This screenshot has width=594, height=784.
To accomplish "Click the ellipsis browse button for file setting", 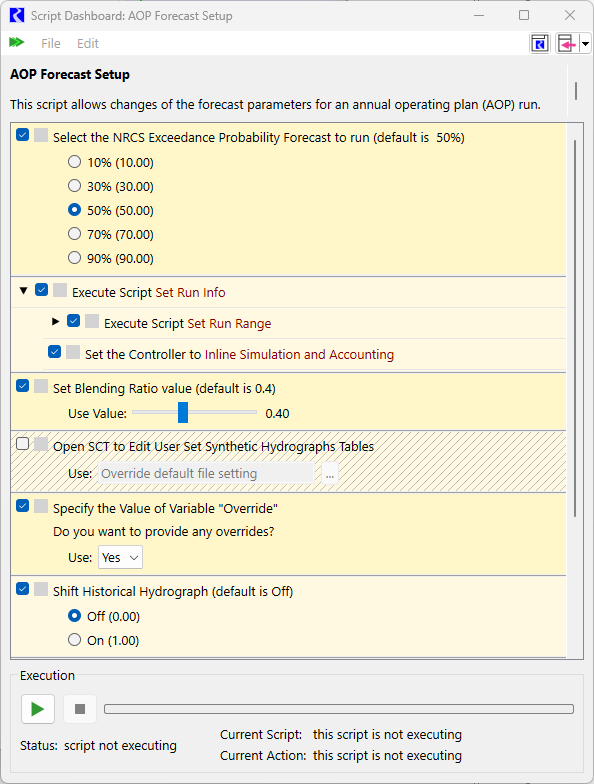I will point(330,473).
